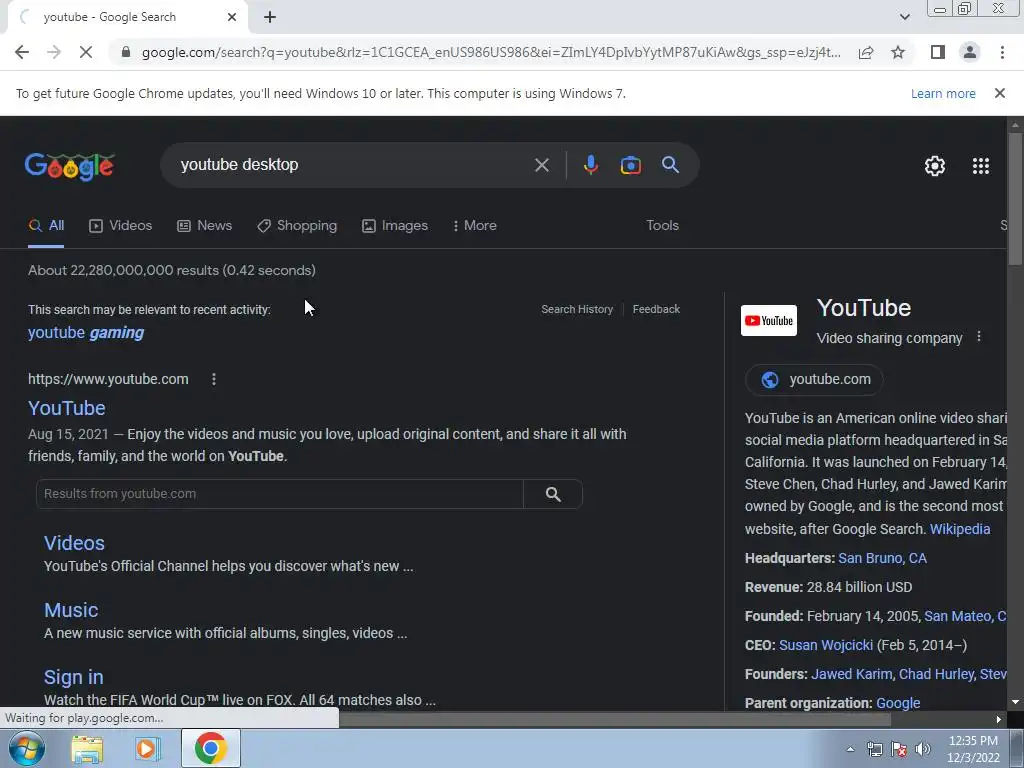Viewport: 1024px width, 768px height.
Task: Open the Susan Wojcicki link
Action: (825, 645)
